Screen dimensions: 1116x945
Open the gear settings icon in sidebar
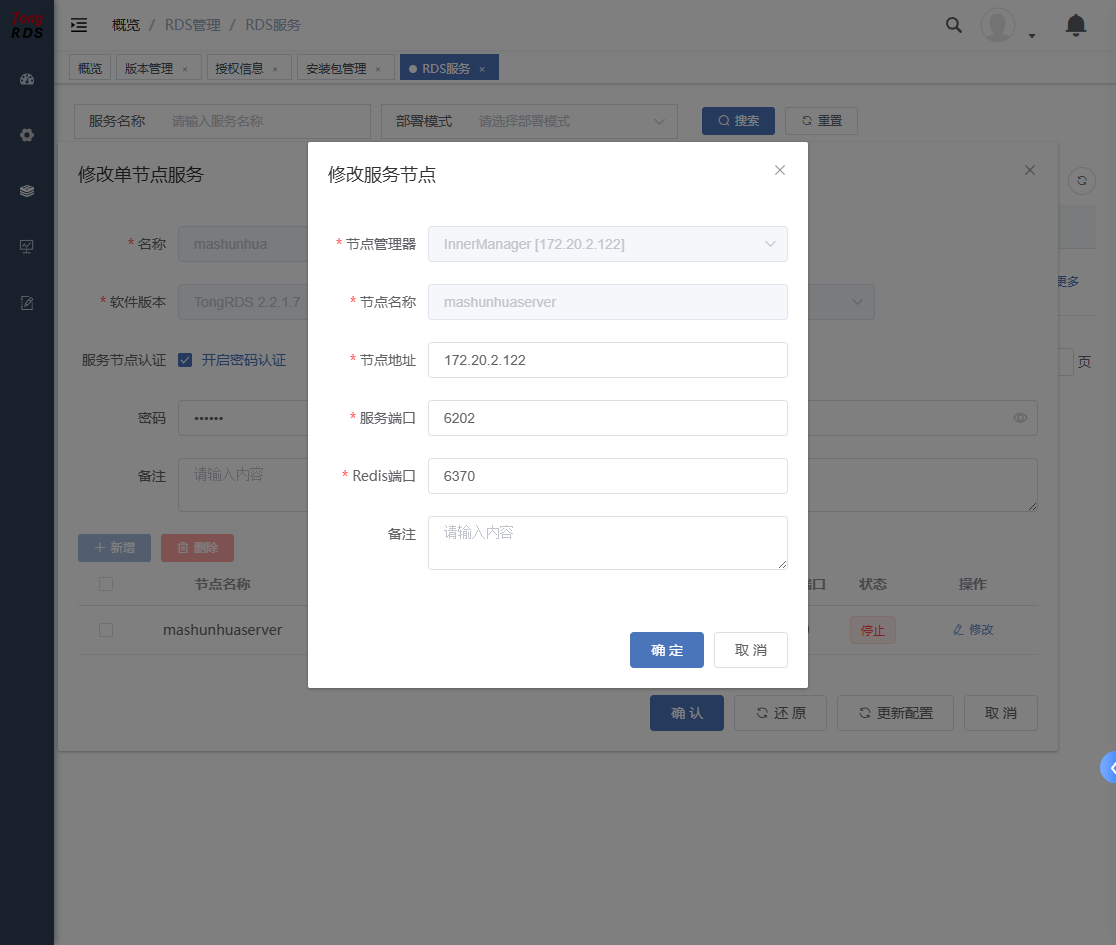[x=27, y=134]
